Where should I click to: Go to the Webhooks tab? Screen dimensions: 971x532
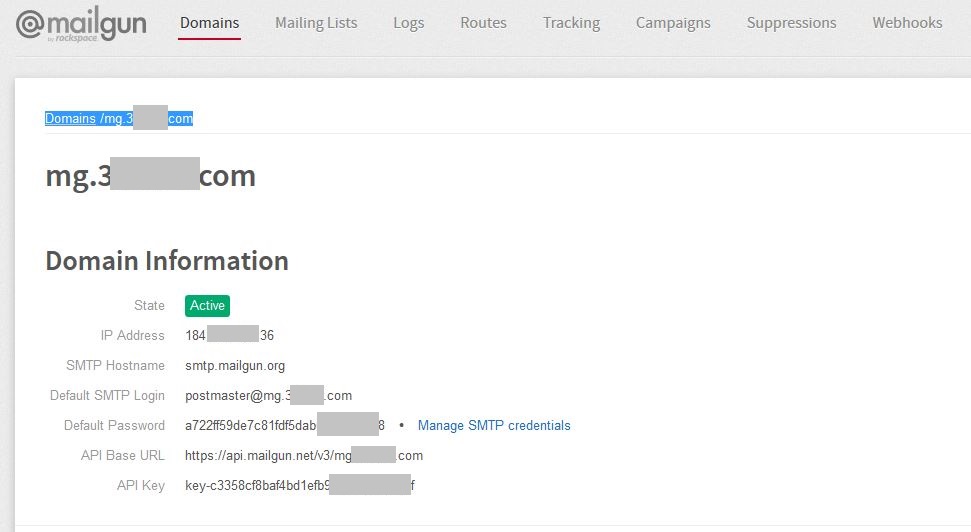click(907, 23)
